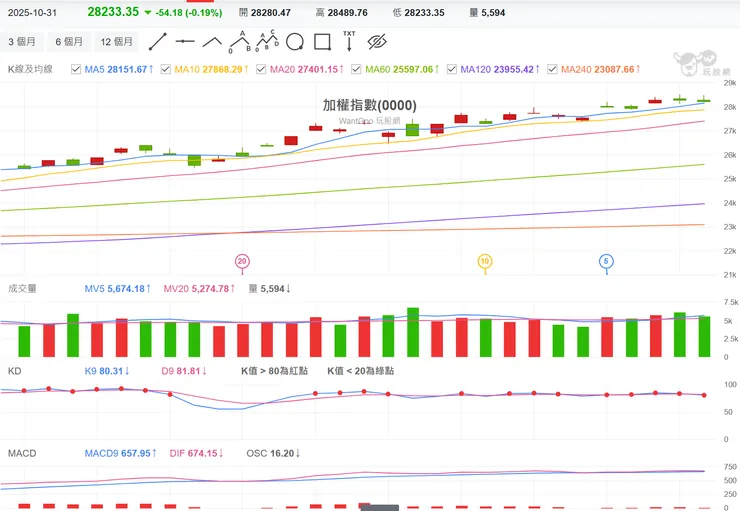Screen dimensions: 740x511
Task: Click the low price value after 低
Action: click(425, 13)
